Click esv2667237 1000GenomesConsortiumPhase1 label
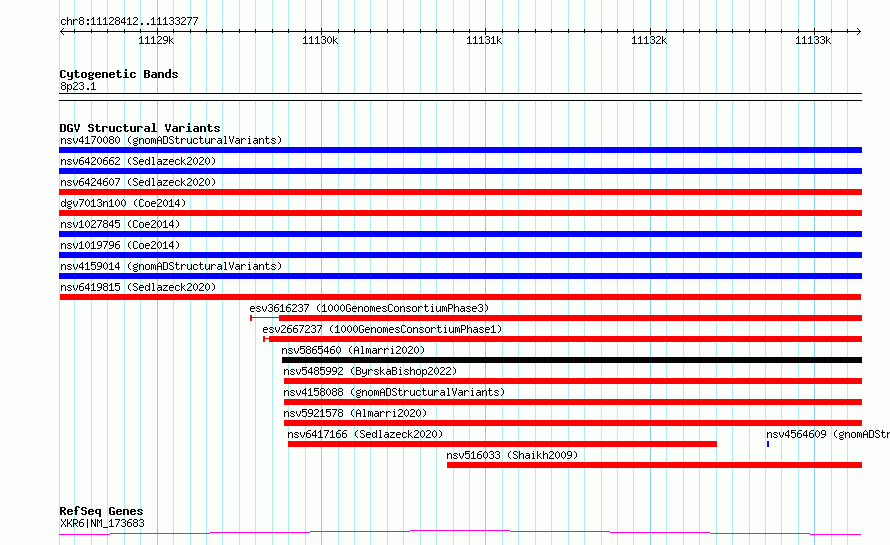Viewport: 890px width, 545px height. click(382, 329)
